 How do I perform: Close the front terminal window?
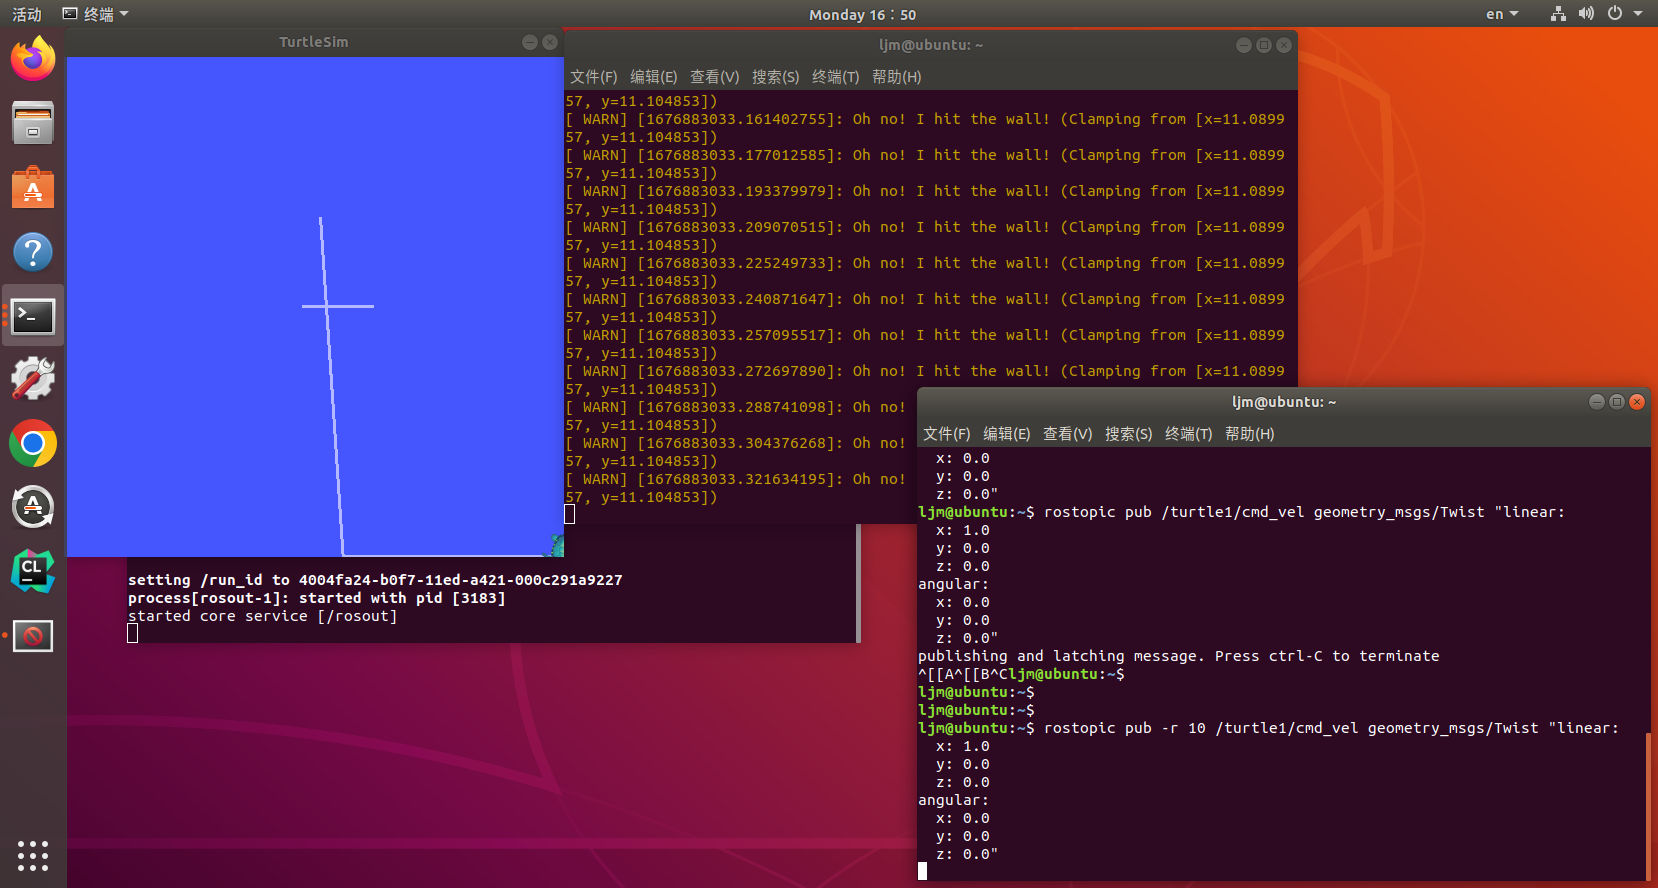[x=1637, y=402]
